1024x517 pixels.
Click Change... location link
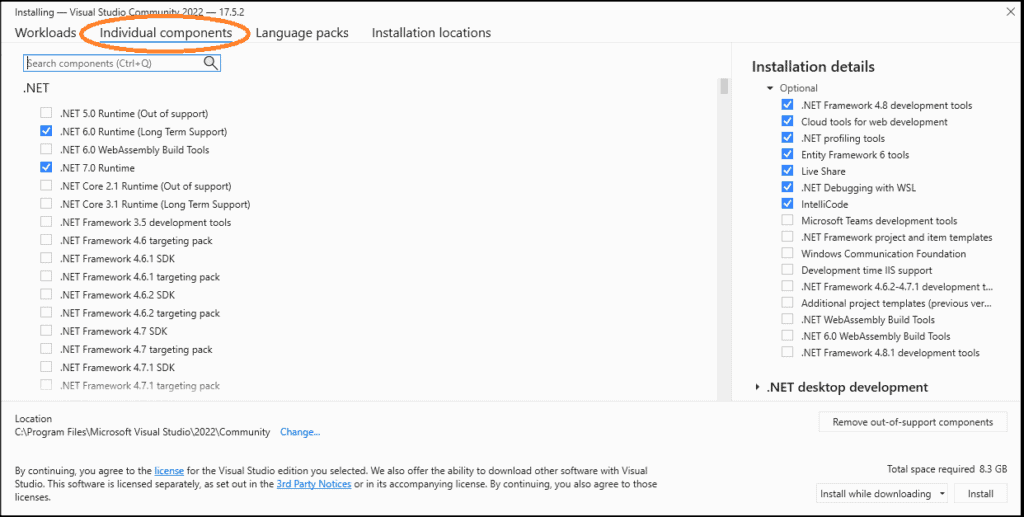(300, 432)
